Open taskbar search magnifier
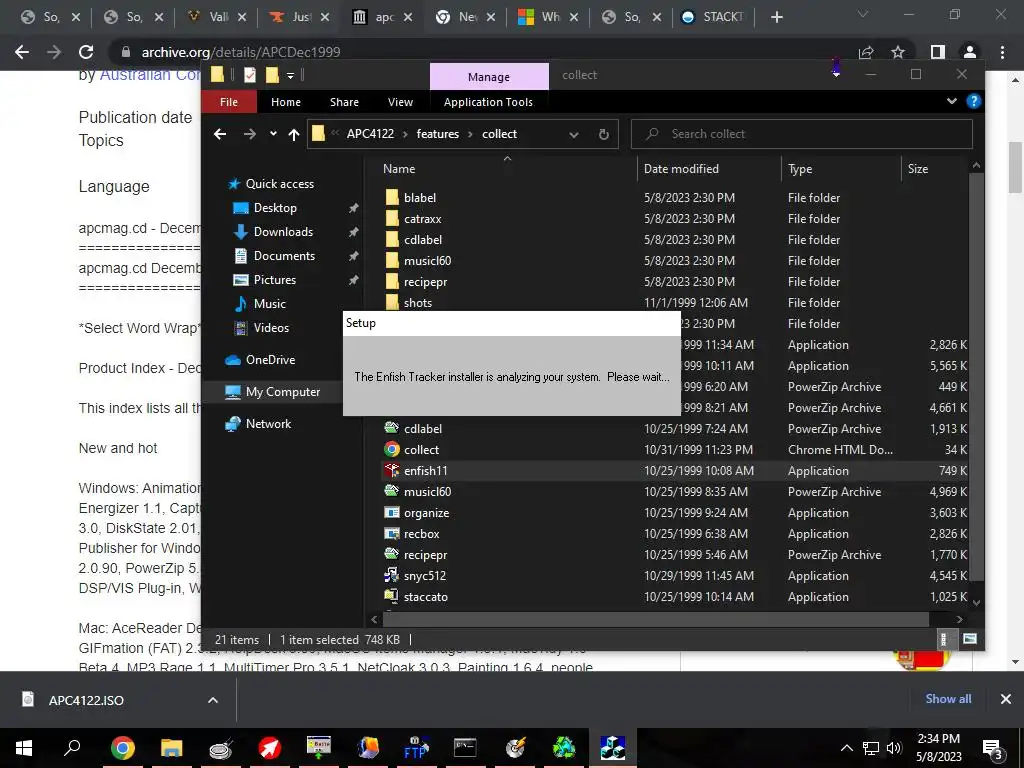 [72, 747]
